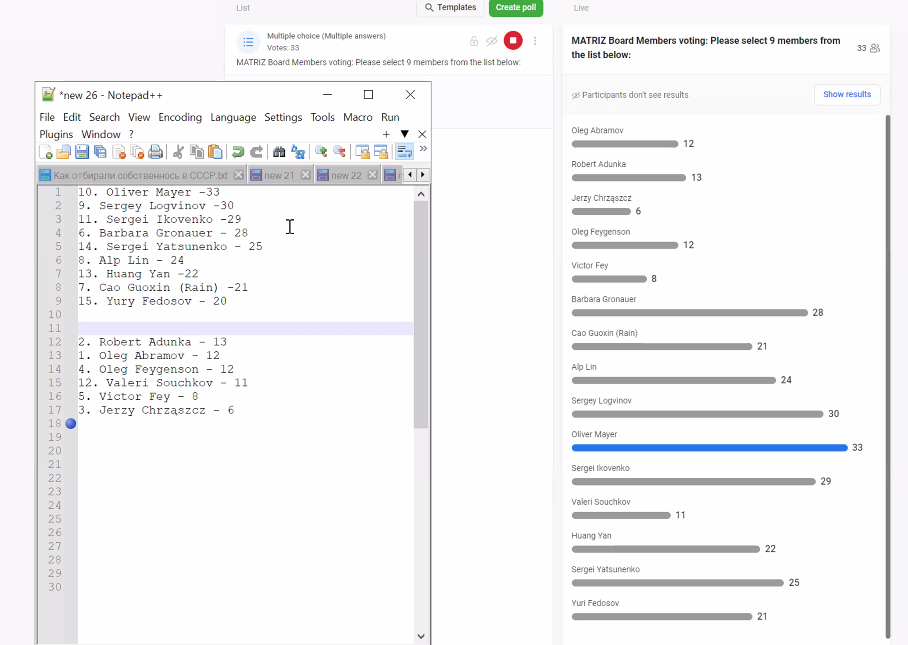This screenshot has width=908, height=645.
Task: Click the Undo arrow icon
Action: click(x=238, y=152)
